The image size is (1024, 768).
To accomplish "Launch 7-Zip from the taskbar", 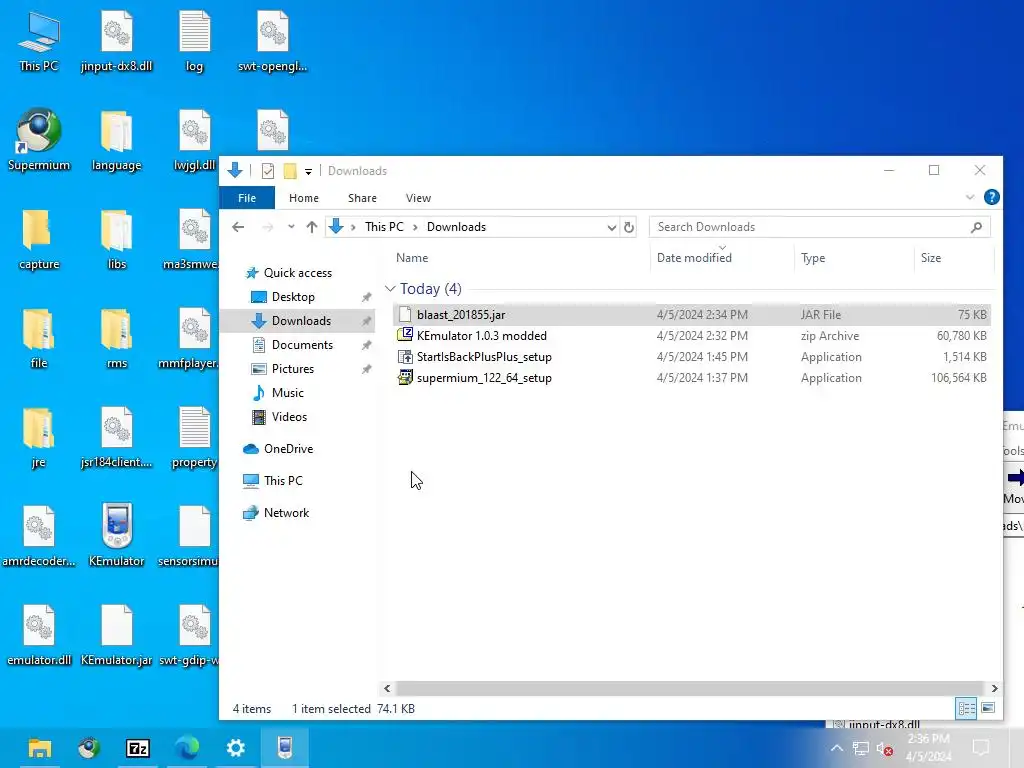I will (x=138, y=748).
